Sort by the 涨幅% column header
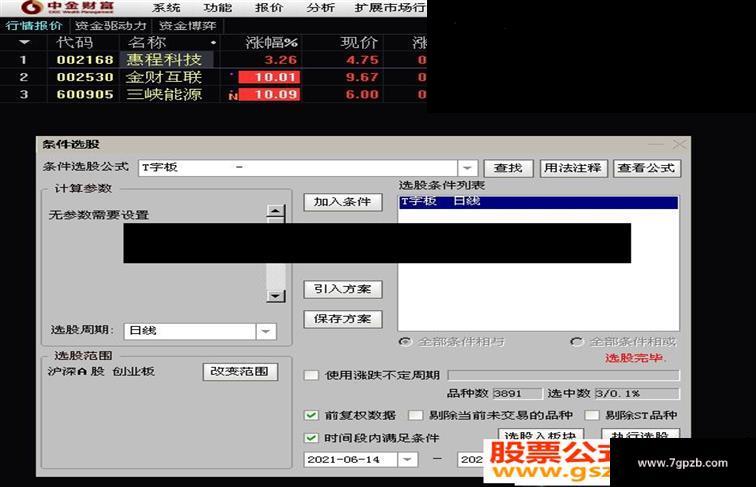Viewport: 756px width, 487px height. (x=271, y=42)
